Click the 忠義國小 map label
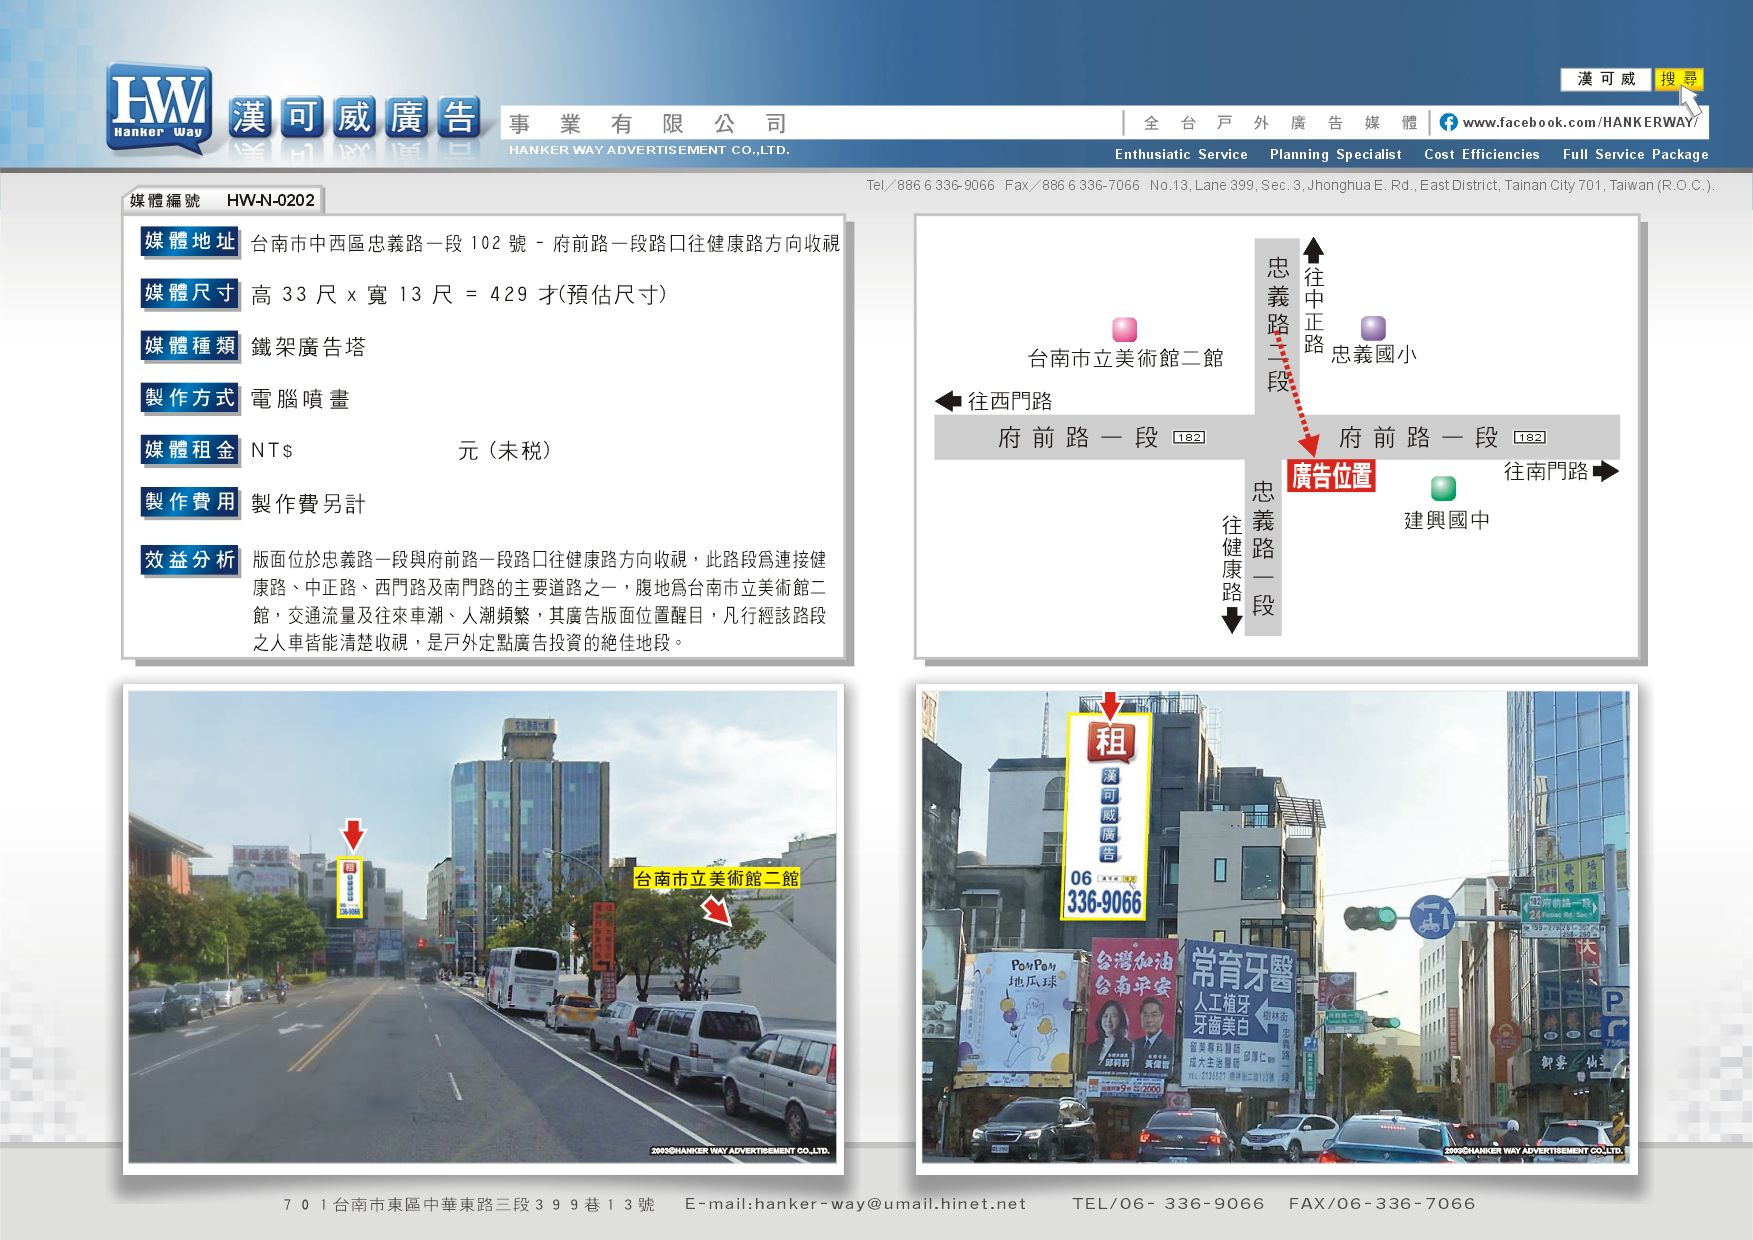This screenshot has width=1753, height=1240. point(1373,354)
